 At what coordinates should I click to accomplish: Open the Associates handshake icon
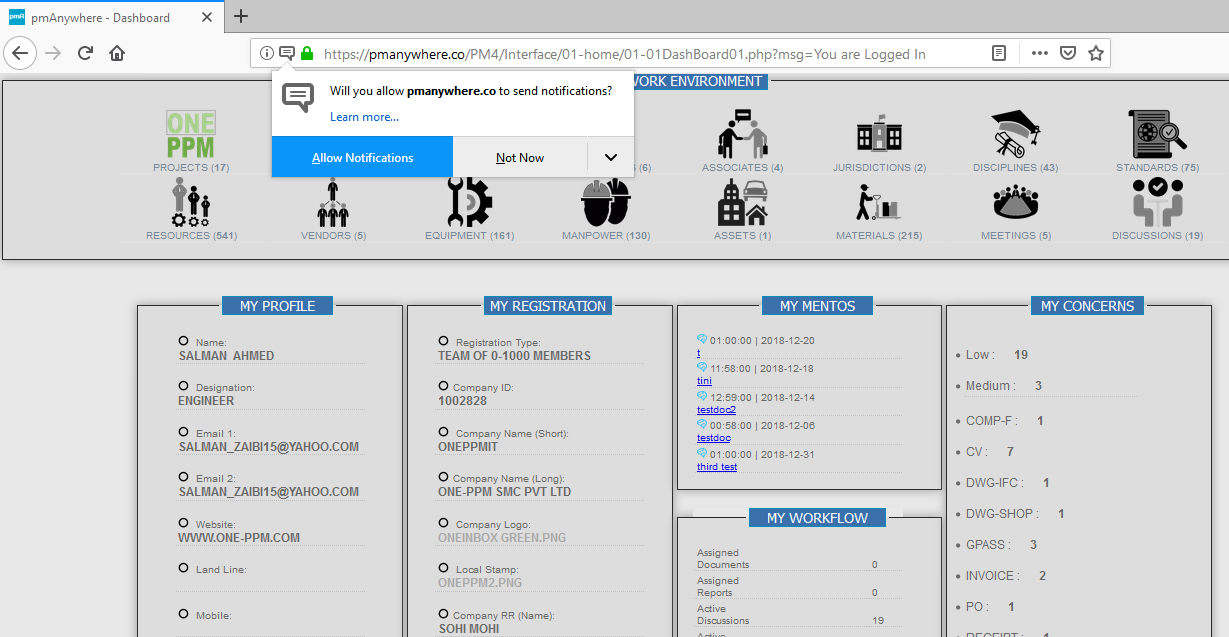742,133
